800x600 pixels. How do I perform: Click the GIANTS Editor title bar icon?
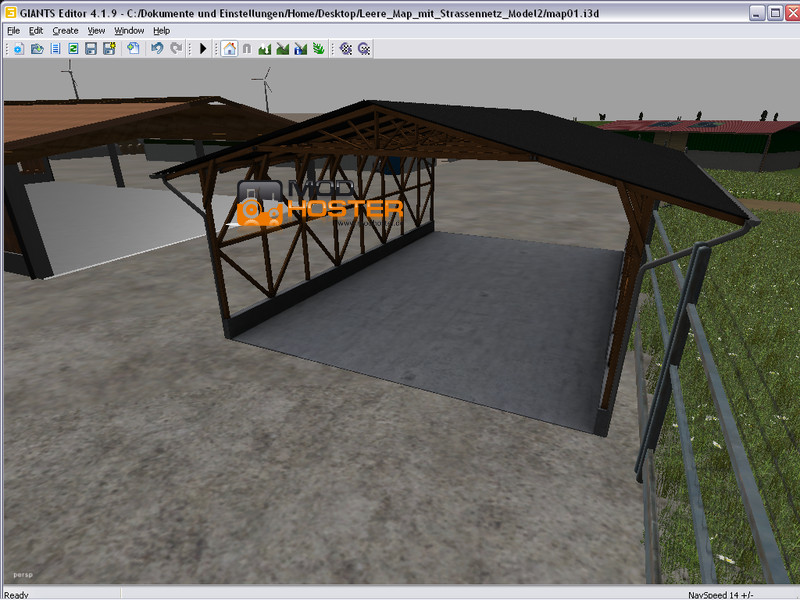coord(10,13)
